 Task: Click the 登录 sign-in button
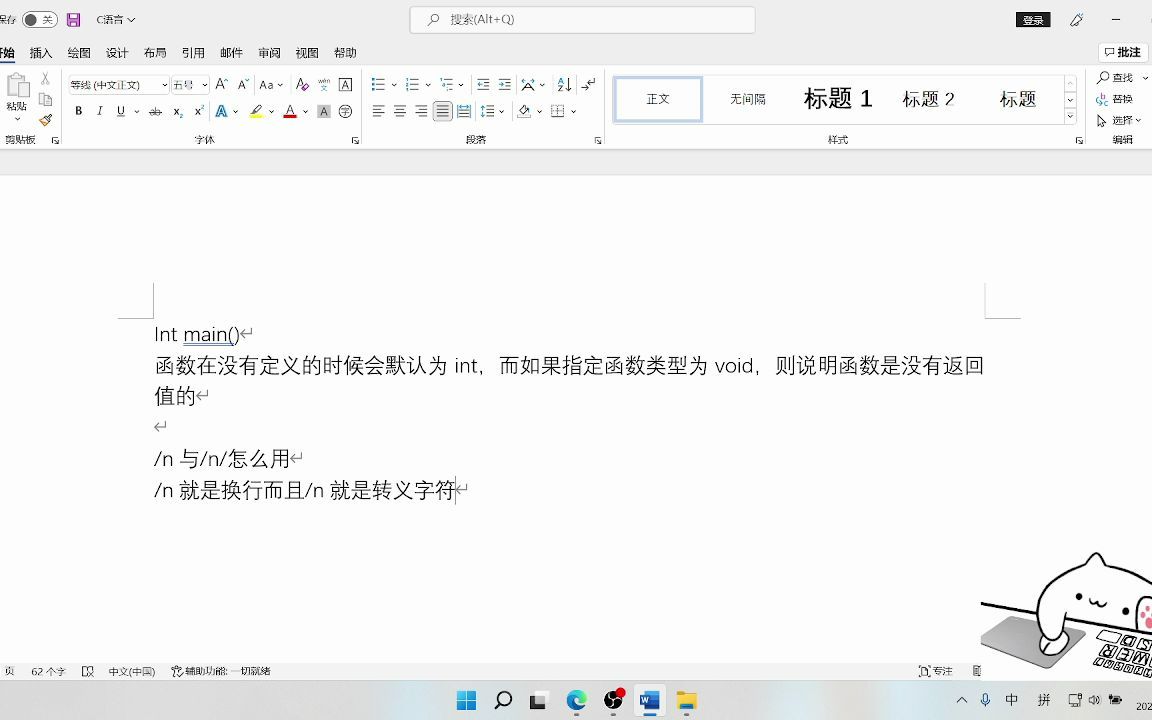[1032, 19]
